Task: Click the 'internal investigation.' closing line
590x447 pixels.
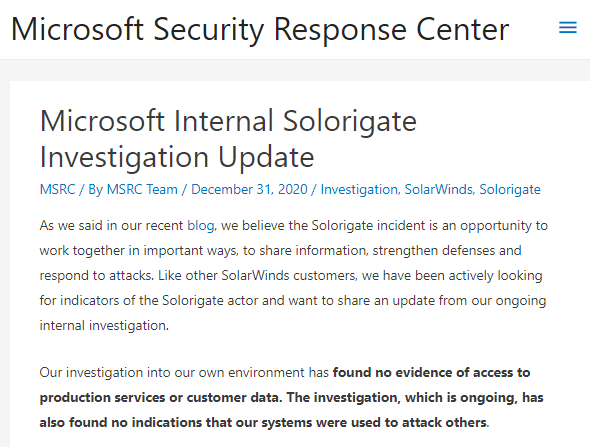Action: pyautogui.click(x=104, y=325)
